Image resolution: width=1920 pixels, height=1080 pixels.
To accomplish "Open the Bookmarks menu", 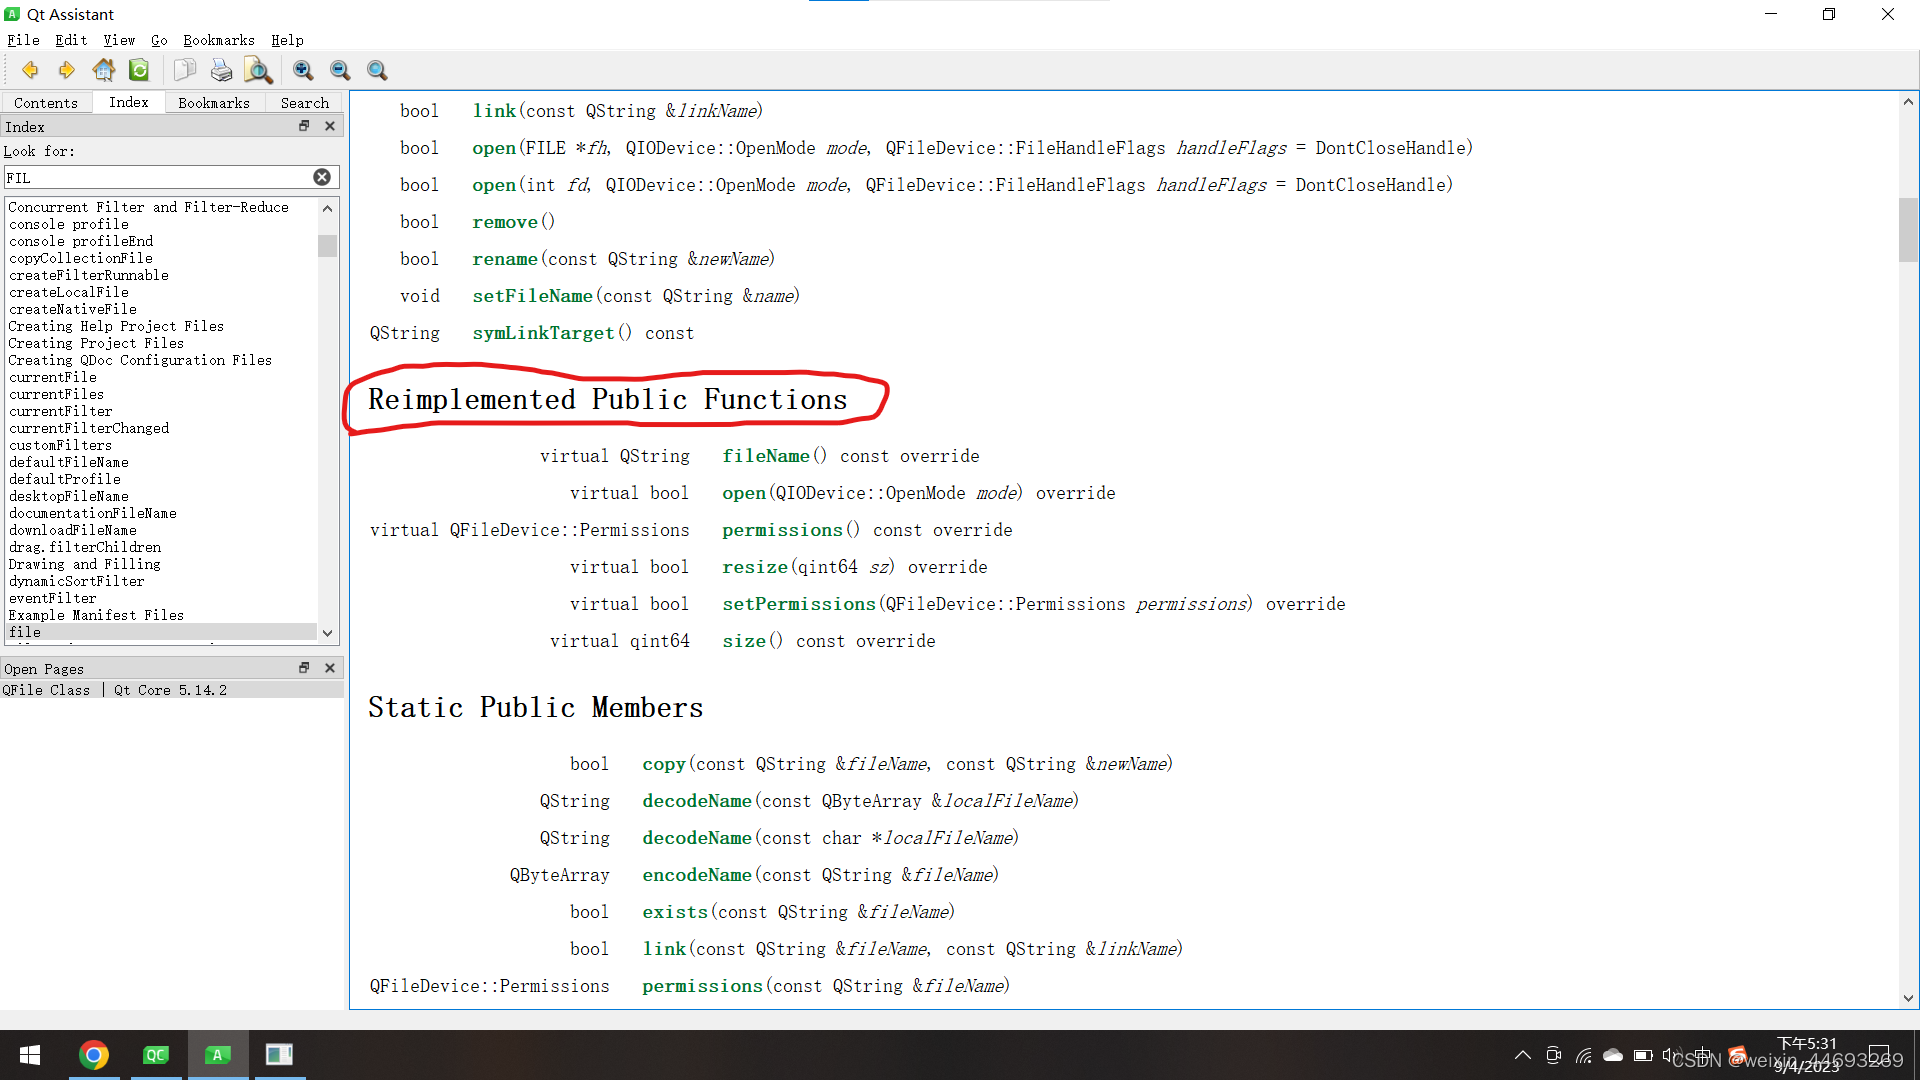I will coord(219,40).
